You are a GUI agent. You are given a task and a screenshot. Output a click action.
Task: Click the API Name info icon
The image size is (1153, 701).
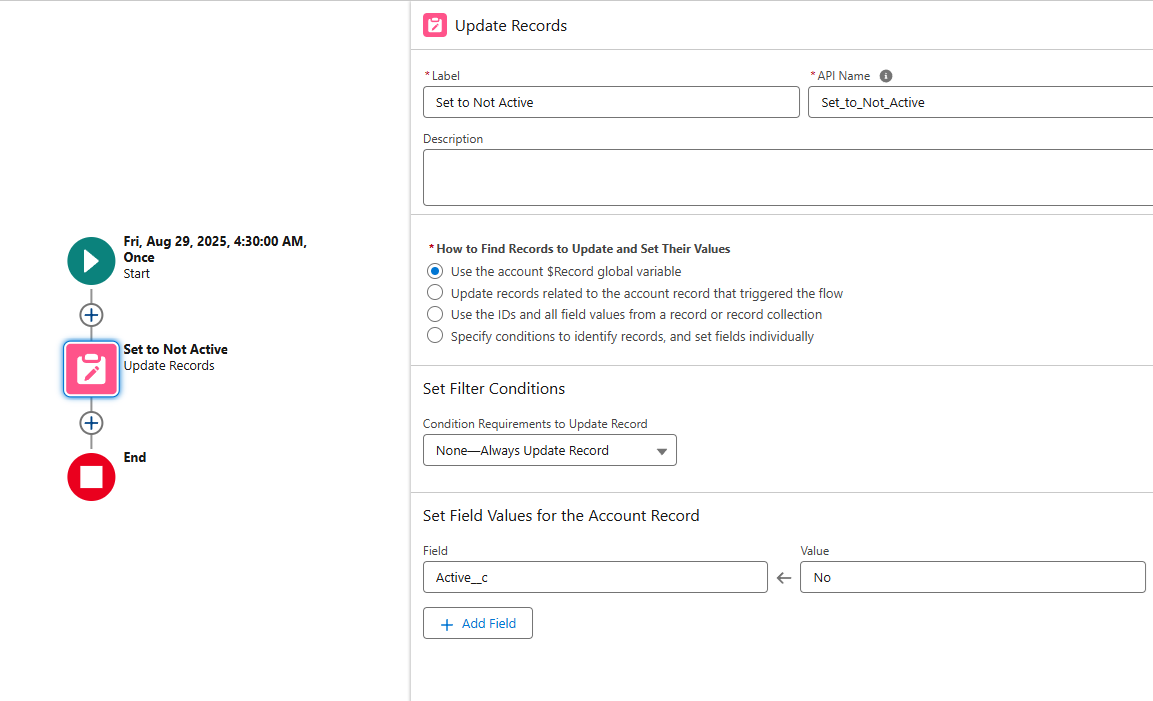click(x=886, y=76)
